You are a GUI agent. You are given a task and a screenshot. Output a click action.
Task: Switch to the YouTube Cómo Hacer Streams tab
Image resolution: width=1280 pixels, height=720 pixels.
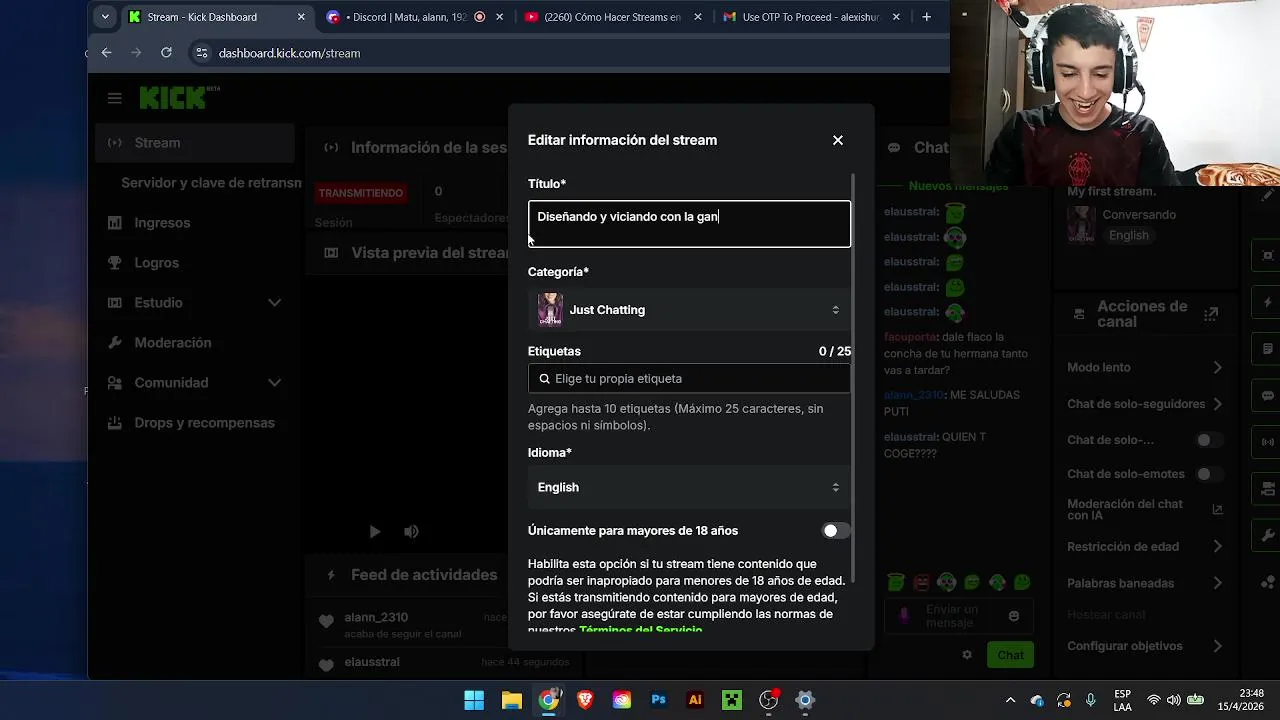tap(613, 17)
